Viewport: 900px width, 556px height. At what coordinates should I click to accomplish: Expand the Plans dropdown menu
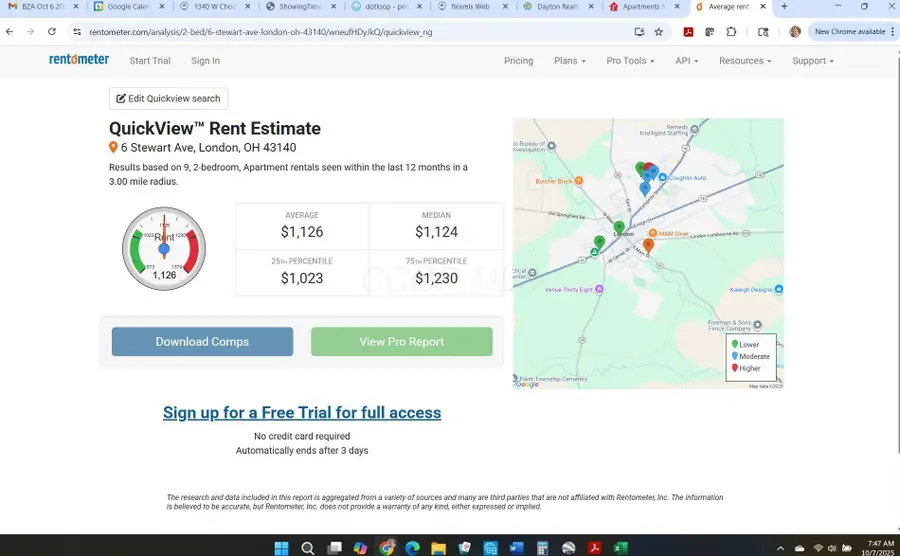pos(569,61)
